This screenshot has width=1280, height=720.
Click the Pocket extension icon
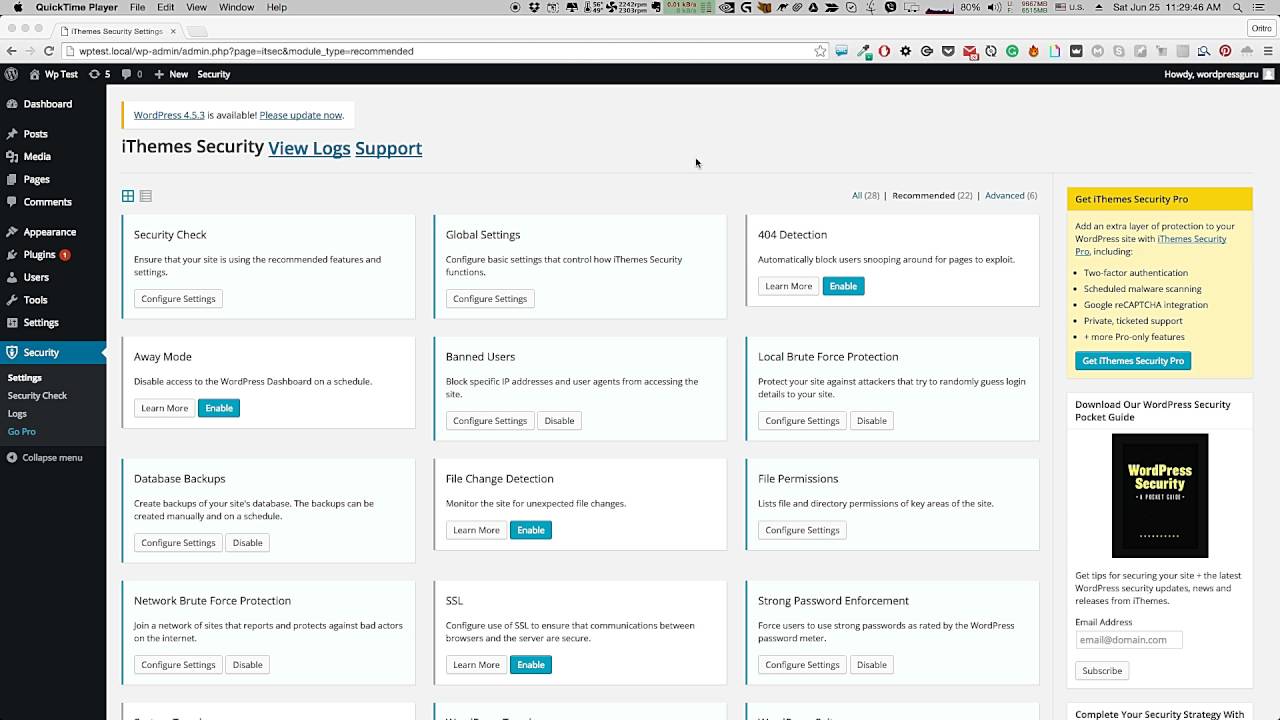[948, 51]
